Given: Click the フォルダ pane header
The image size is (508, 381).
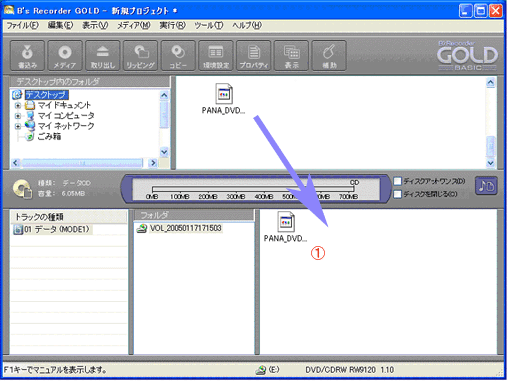Looking at the screenshot, I should 194,215.
